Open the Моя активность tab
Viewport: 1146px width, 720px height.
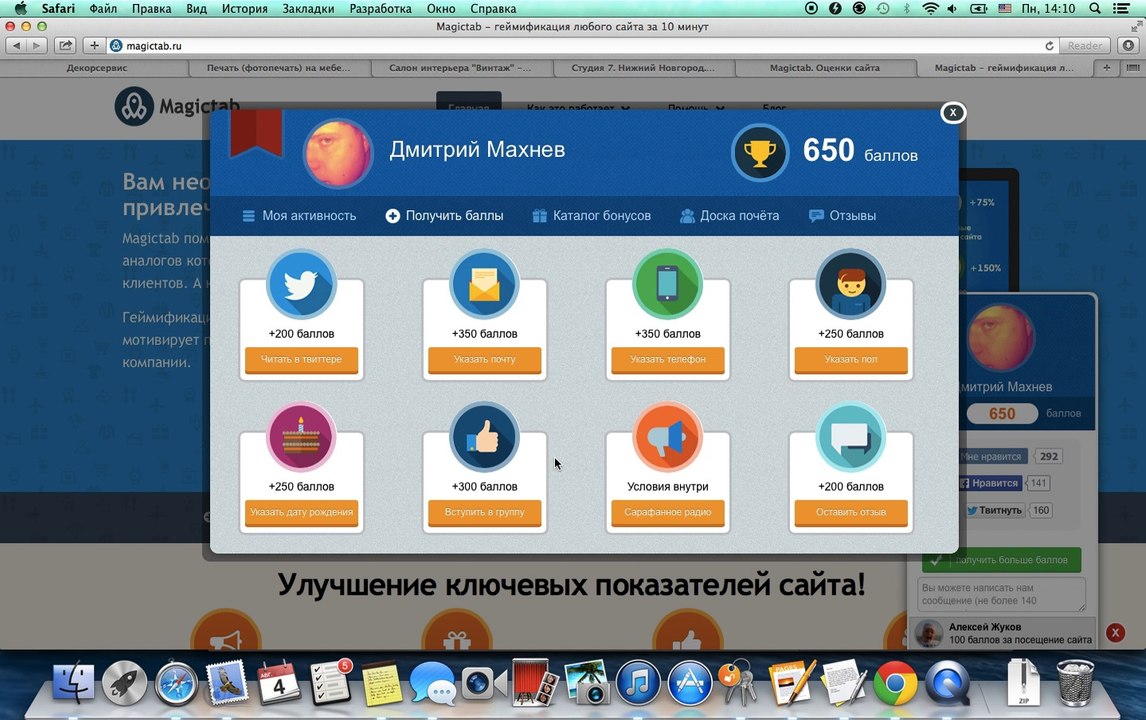[300, 216]
